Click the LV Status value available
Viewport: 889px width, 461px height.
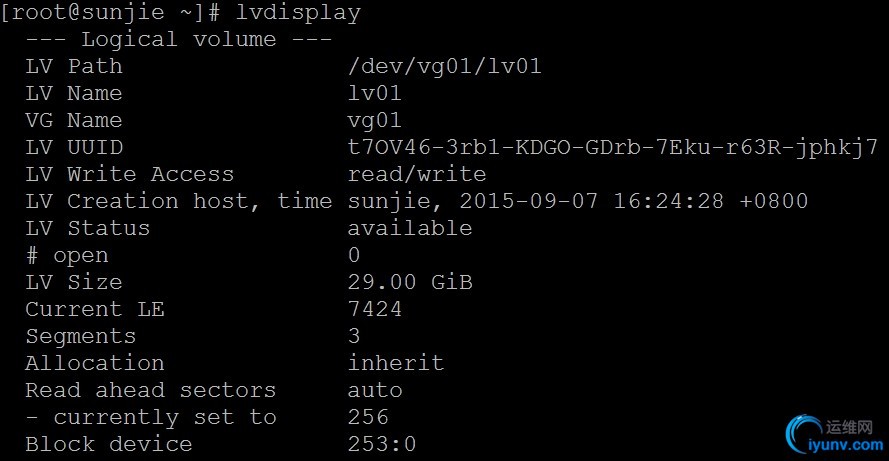pyautogui.click(x=410, y=229)
